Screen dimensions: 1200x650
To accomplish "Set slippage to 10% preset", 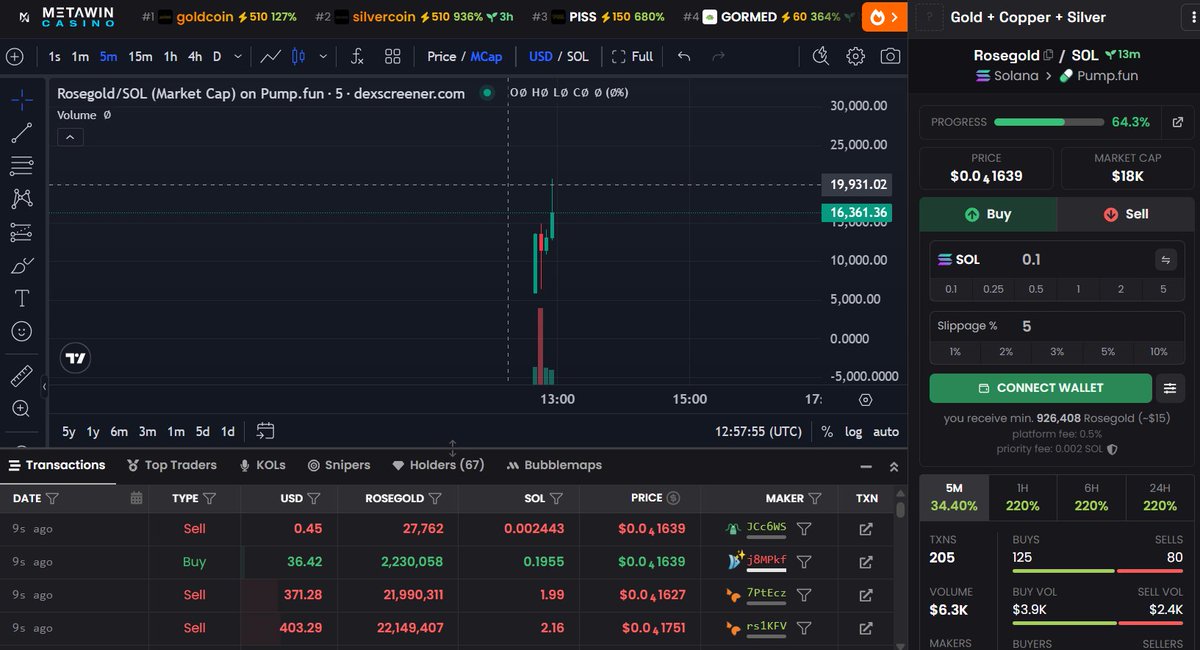I will tap(1158, 352).
